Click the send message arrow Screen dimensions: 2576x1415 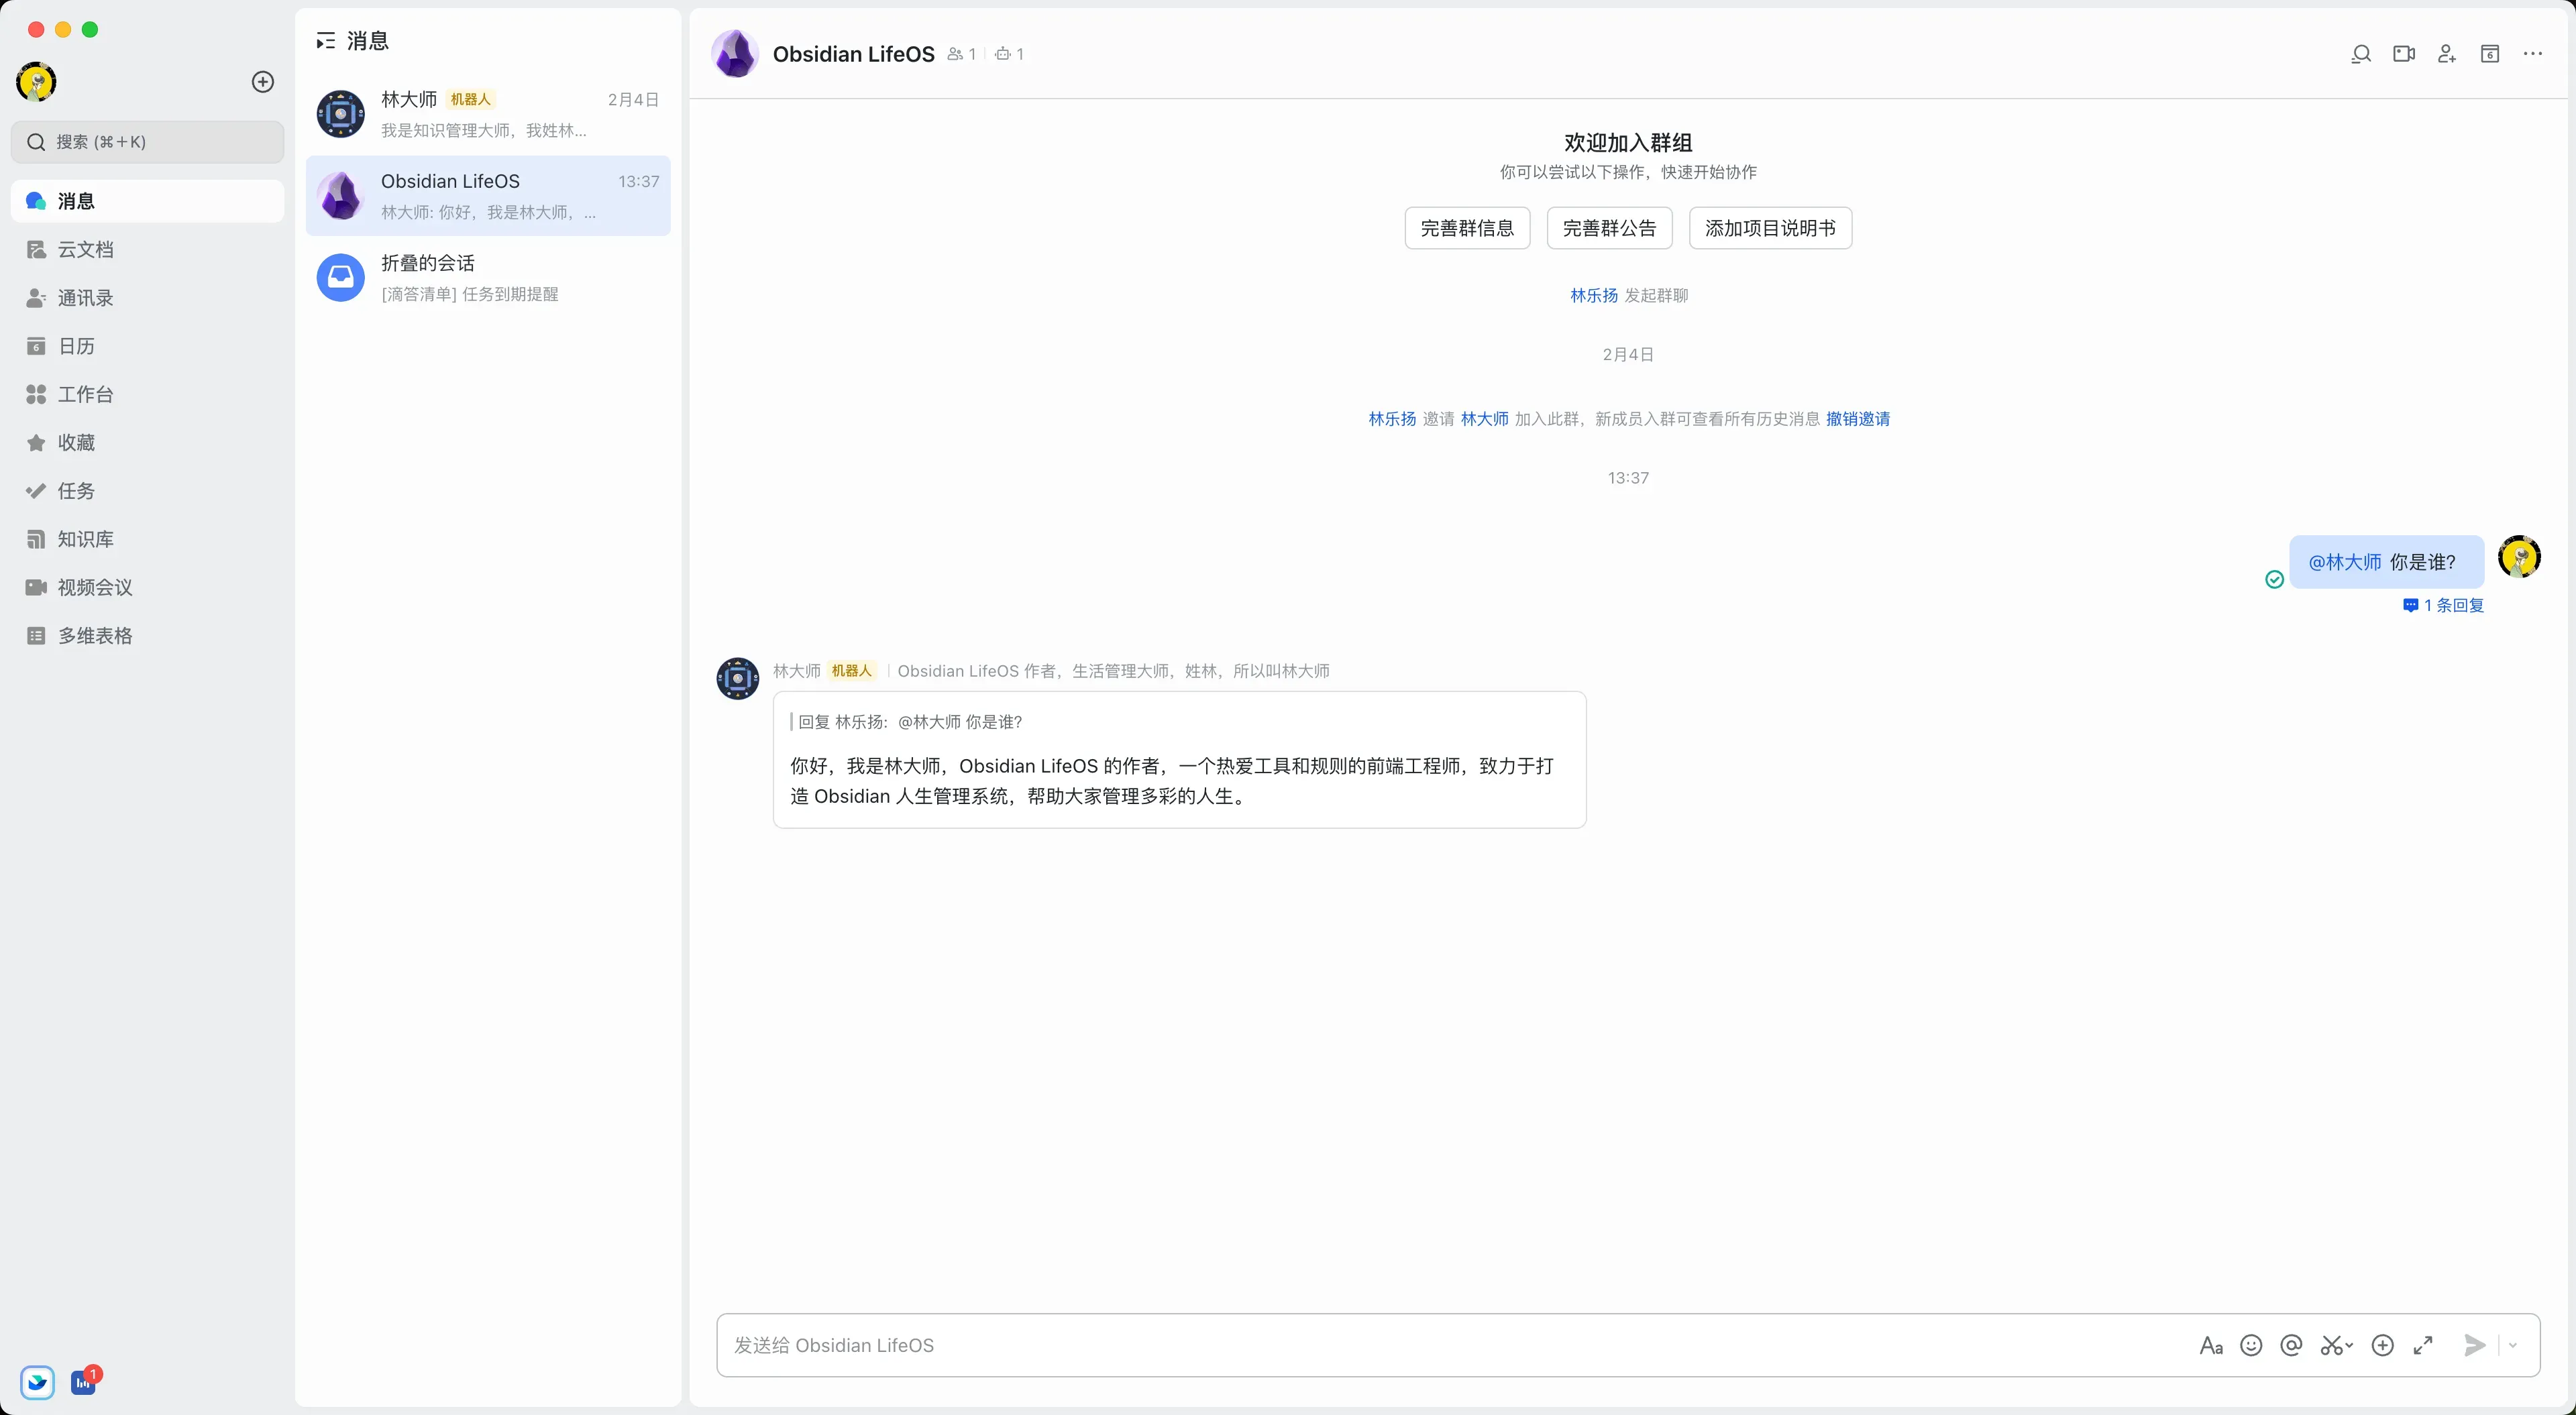coord(2474,1345)
